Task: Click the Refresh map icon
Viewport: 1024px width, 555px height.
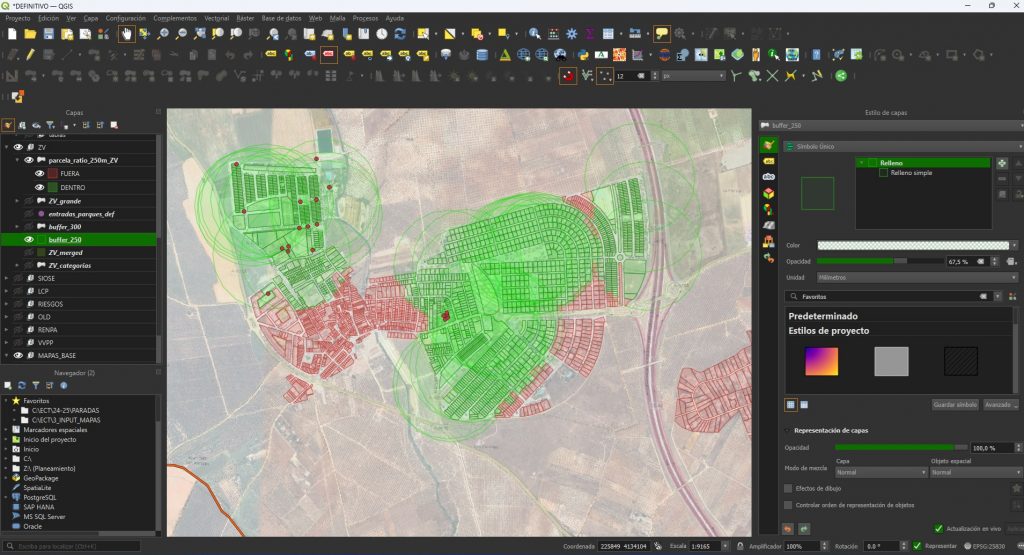Action: tap(400, 33)
